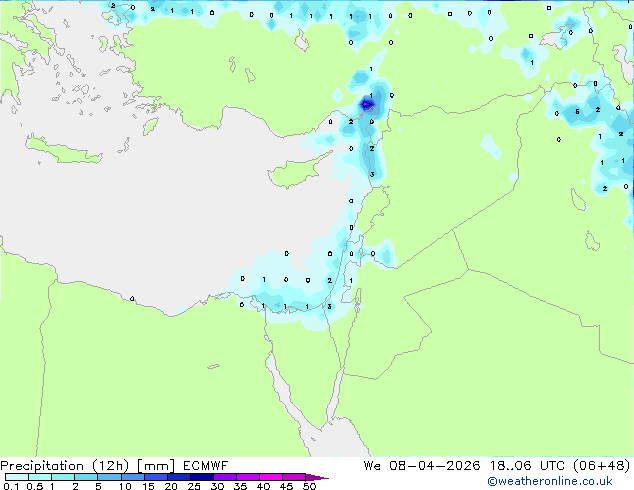Click the over-50 mm arrow tip of legend
The image size is (634, 490).
(317, 477)
